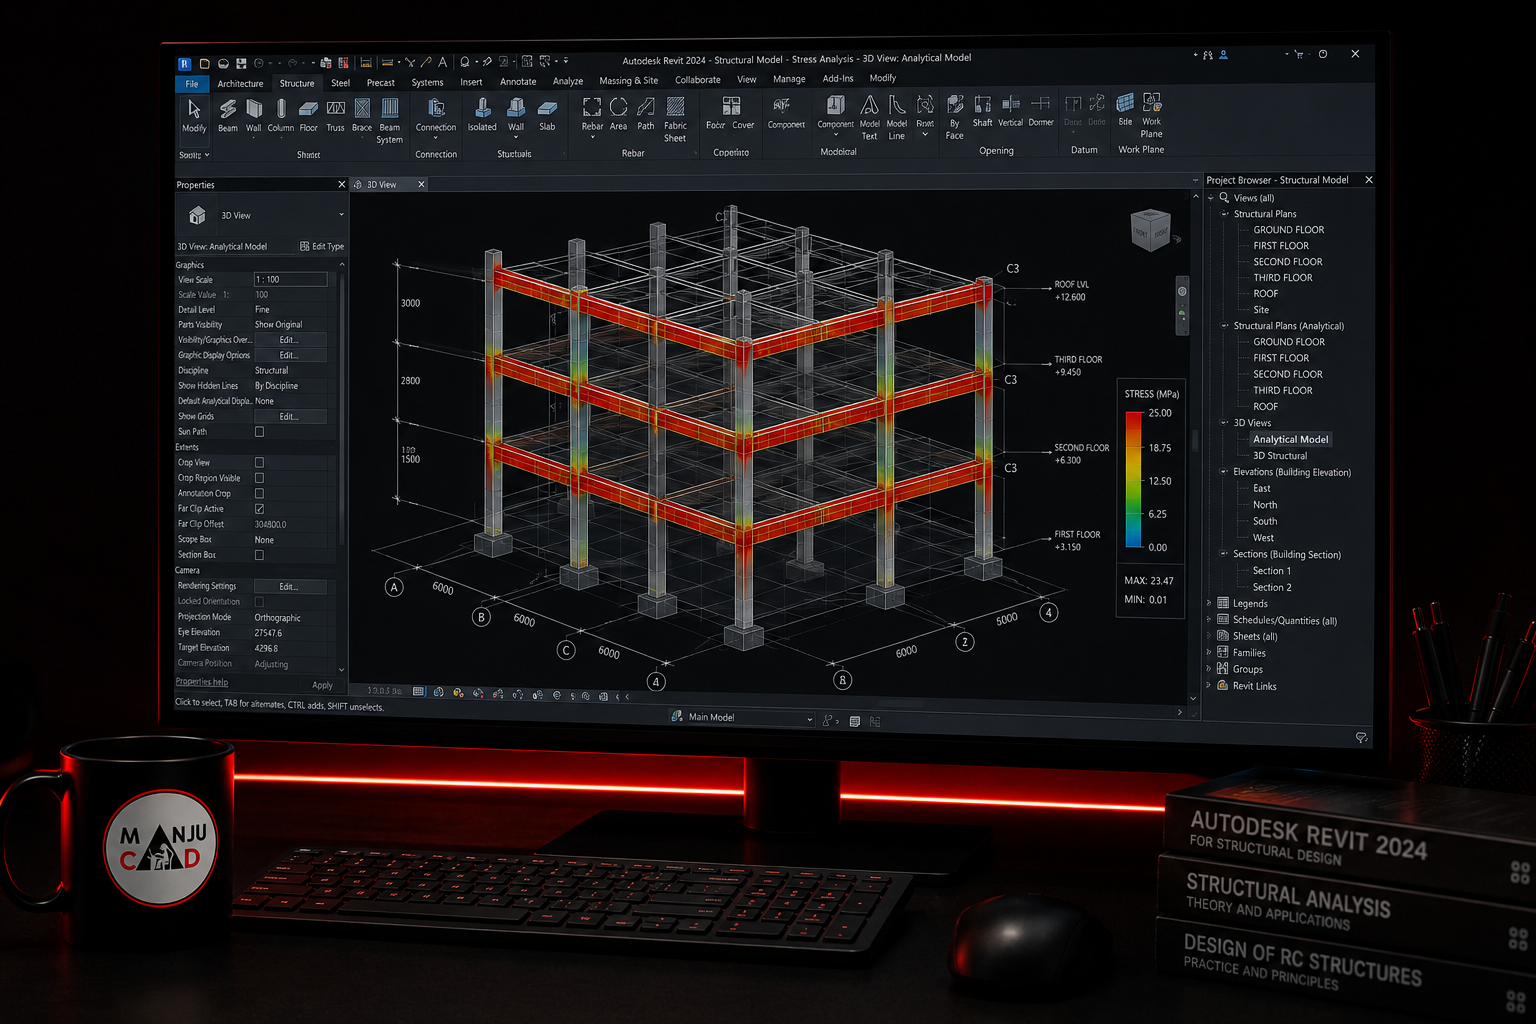Image resolution: width=1536 pixels, height=1024 pixels.
Task: Open the Beam System tool
Action: pos(389,120)
